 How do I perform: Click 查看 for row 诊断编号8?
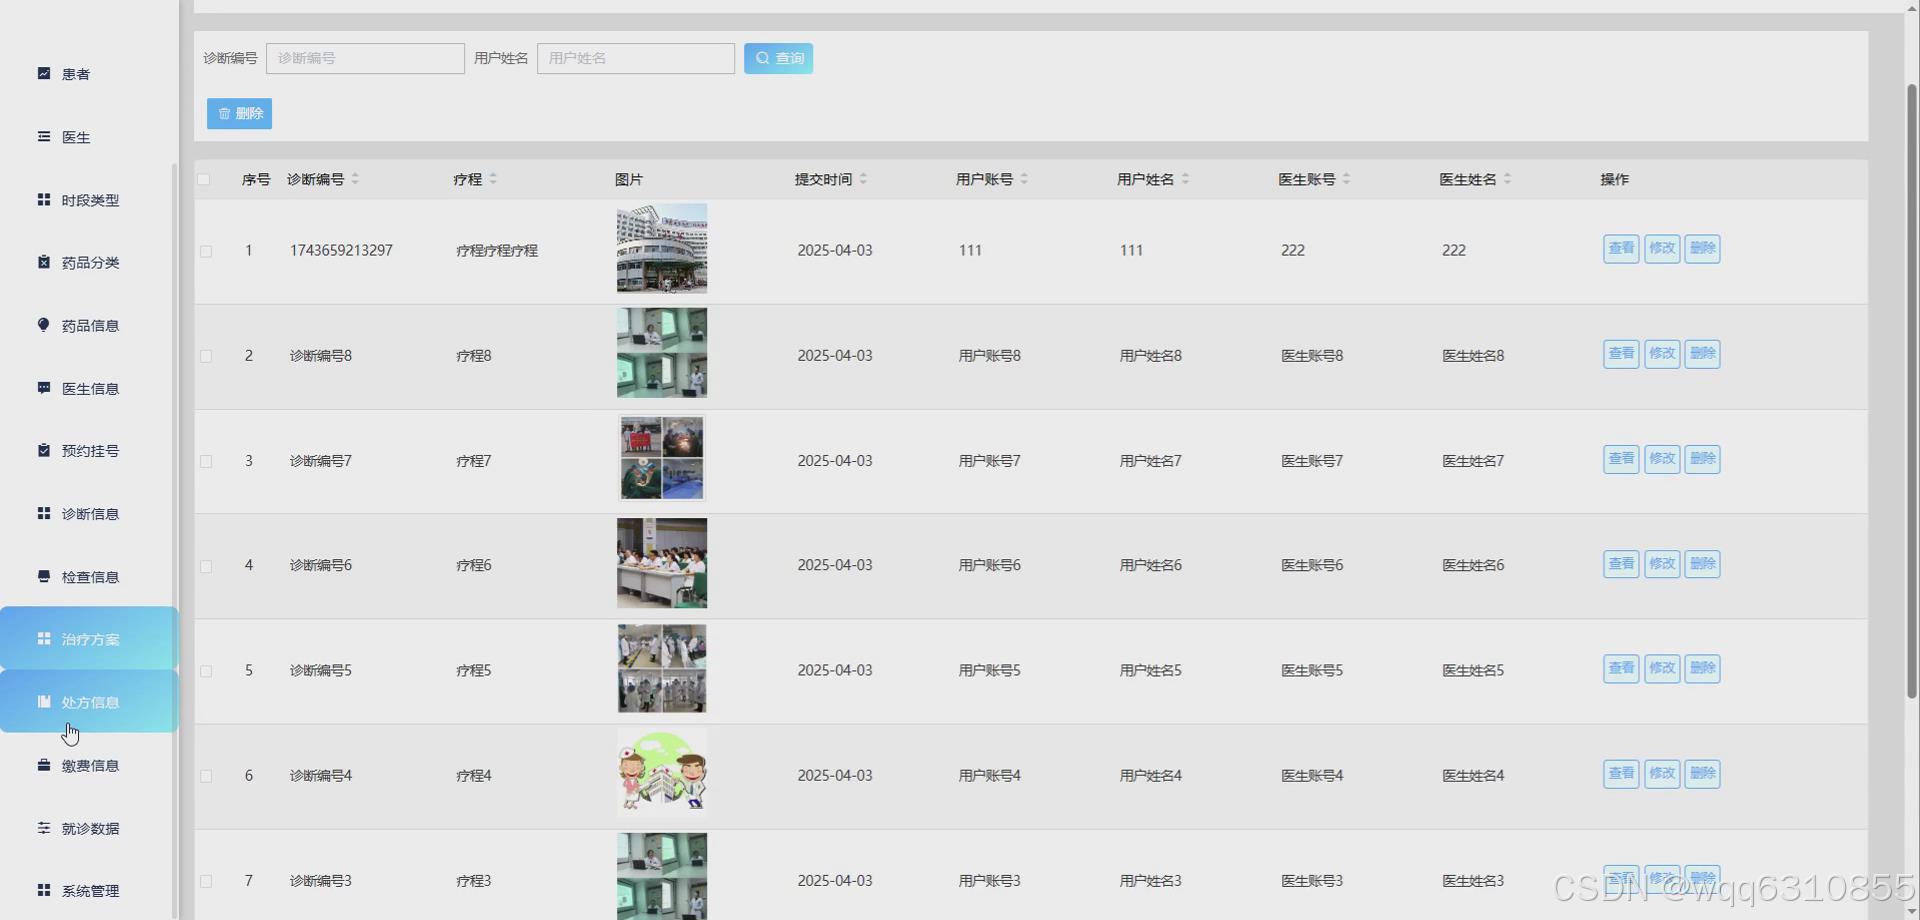point(1621,354)
